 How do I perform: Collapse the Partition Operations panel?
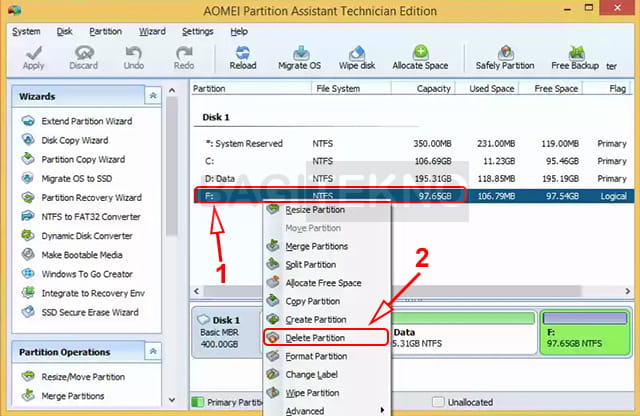153,351
